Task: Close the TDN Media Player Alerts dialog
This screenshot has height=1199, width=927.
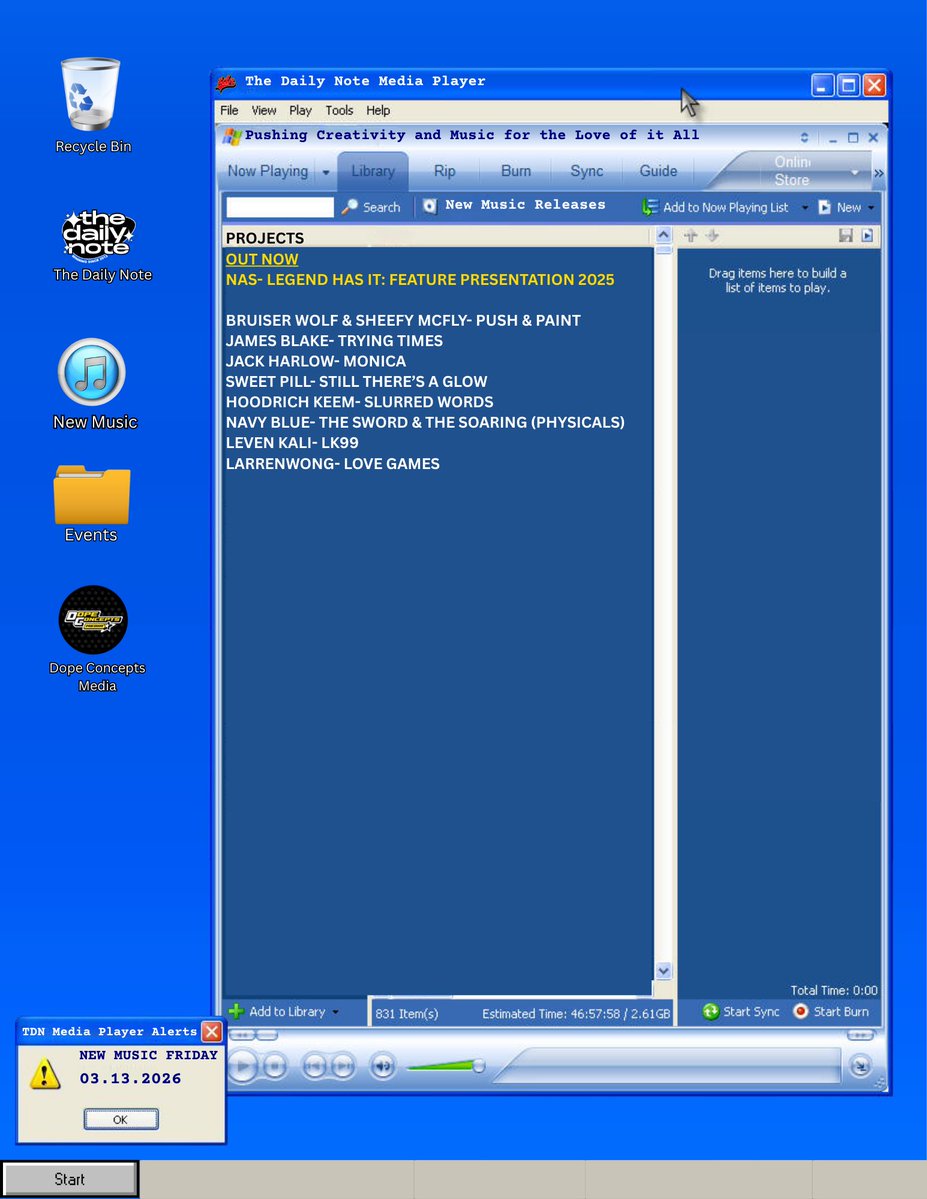Action: [212, 1032]
